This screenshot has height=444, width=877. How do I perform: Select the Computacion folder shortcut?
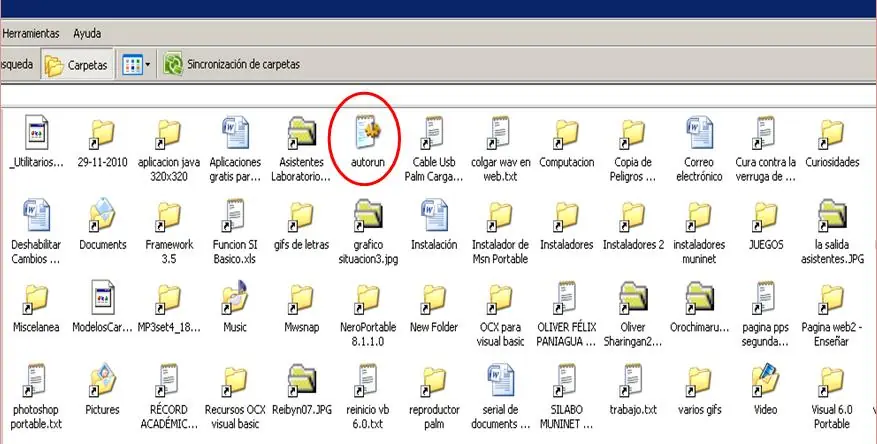click(567, 134)
